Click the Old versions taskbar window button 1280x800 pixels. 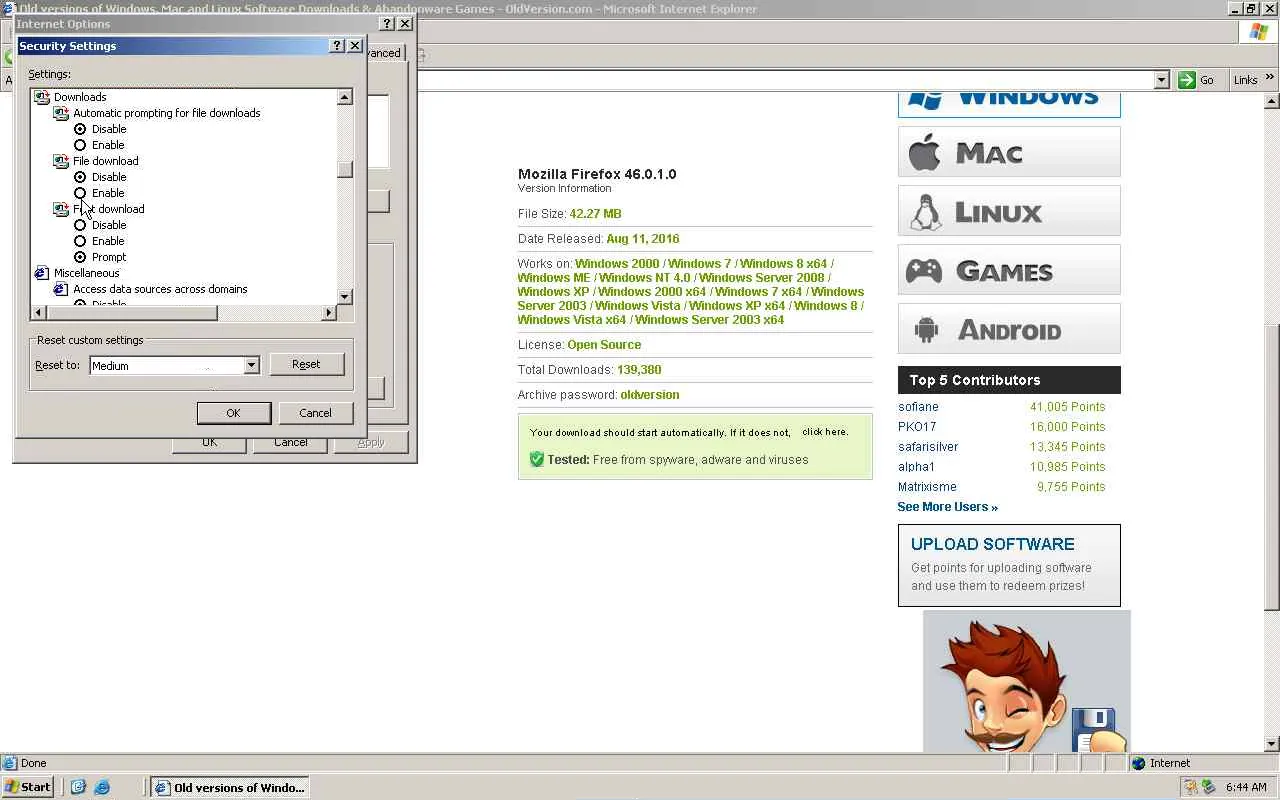tap(228, 787)
